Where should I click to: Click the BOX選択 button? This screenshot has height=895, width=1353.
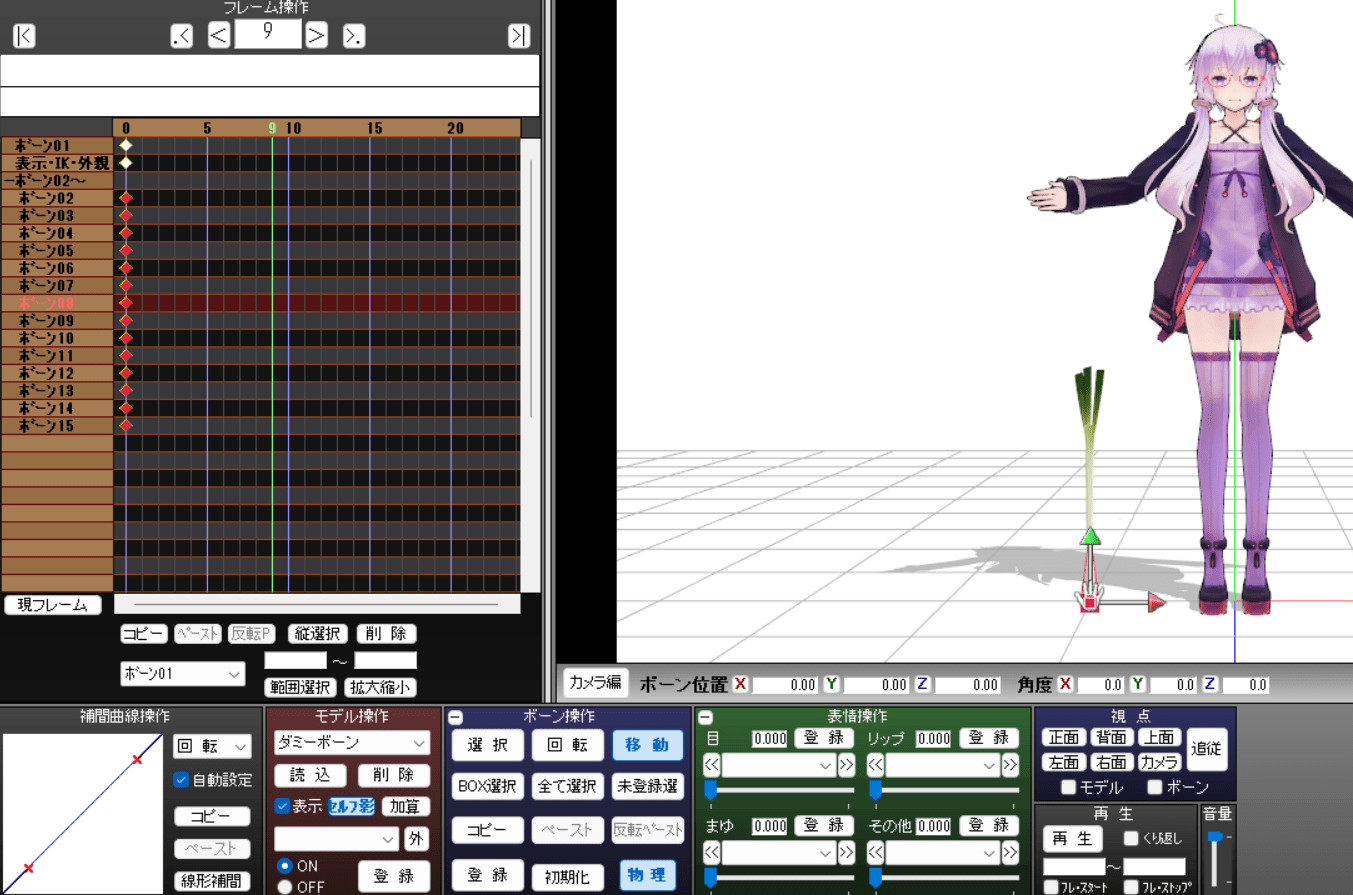(x=487, y=786)
